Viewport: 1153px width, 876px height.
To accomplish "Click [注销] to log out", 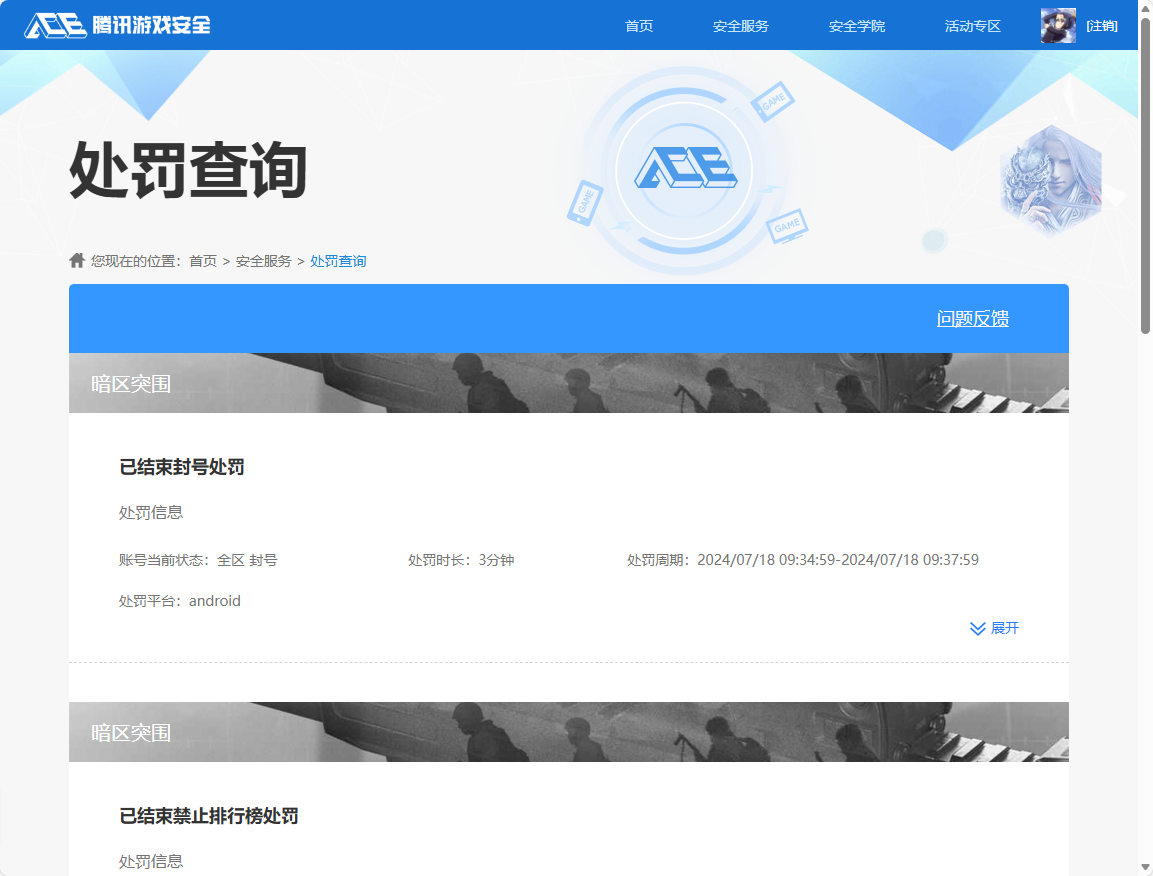I will [1101, 25].
